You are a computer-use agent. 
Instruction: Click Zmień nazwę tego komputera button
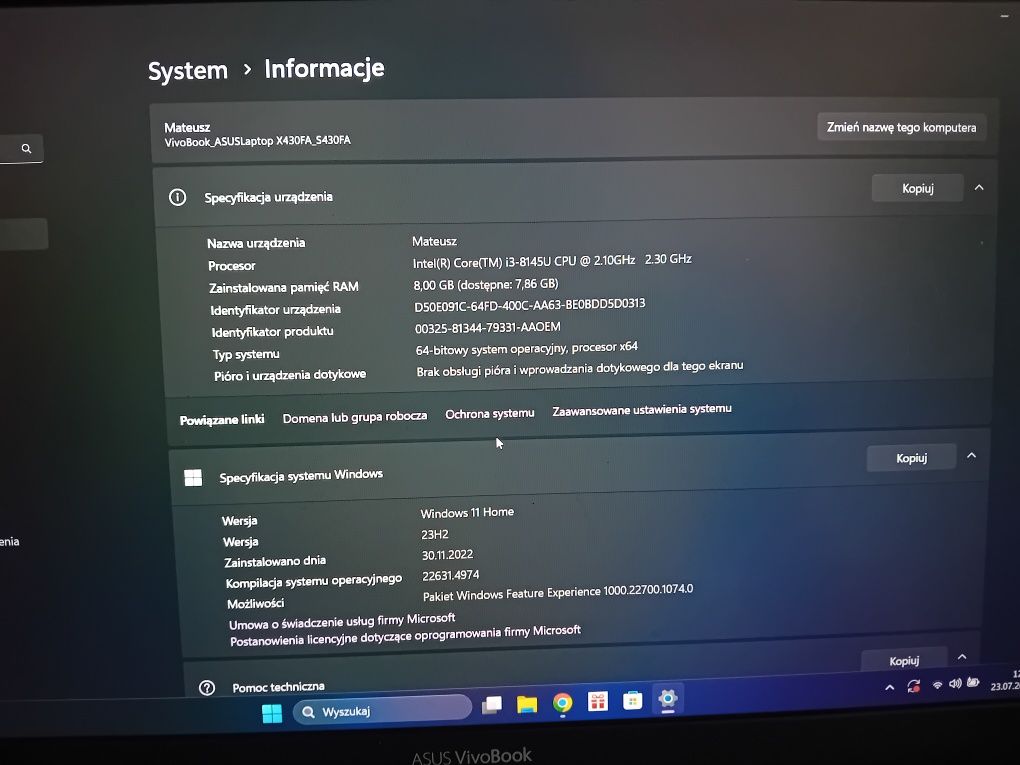tap(902, 127)
